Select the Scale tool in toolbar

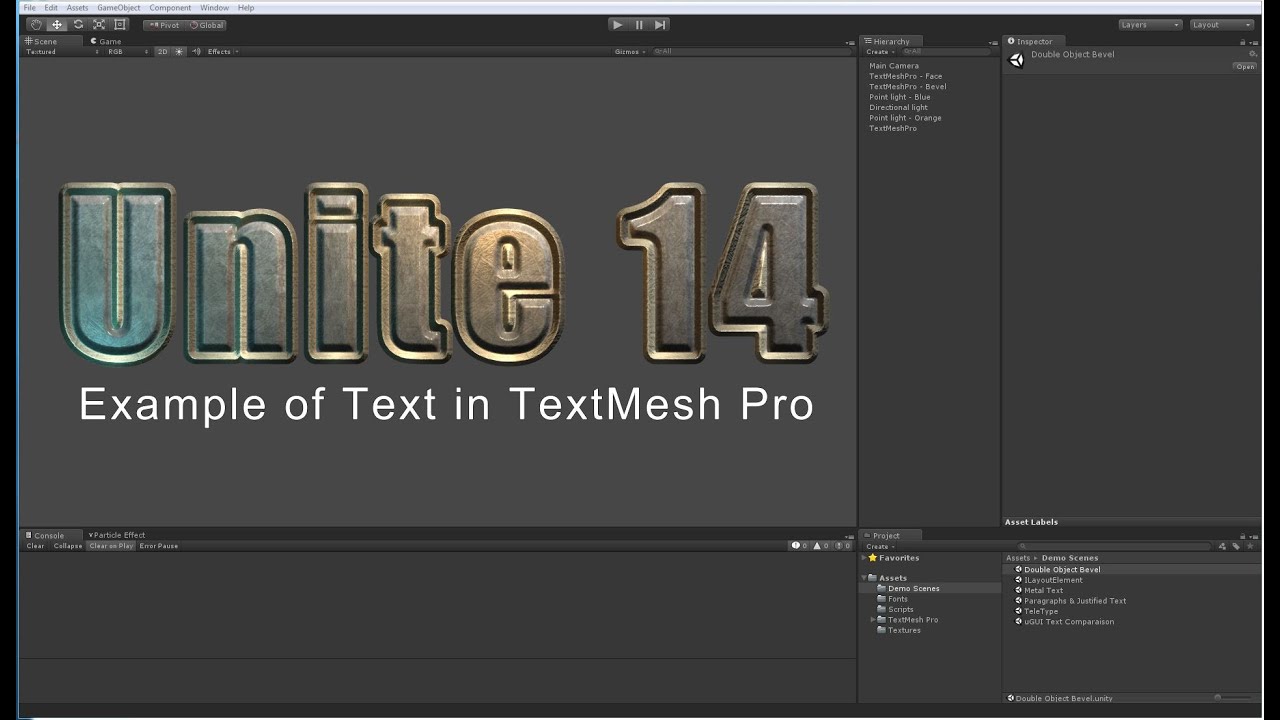(x=99, y=24)
